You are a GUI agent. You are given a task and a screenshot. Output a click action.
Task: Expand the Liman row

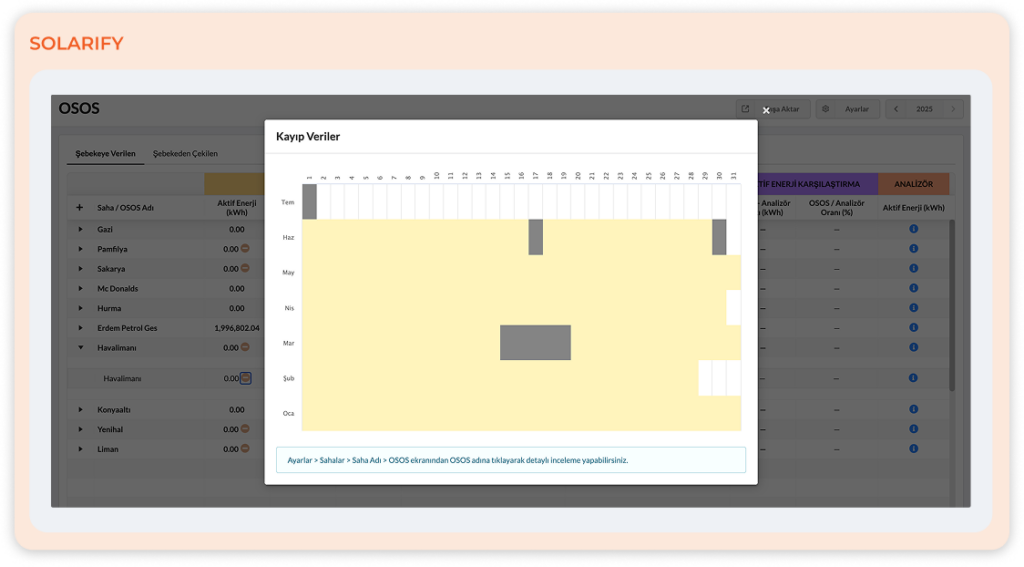pyautogui.click(x=80, y=449)
